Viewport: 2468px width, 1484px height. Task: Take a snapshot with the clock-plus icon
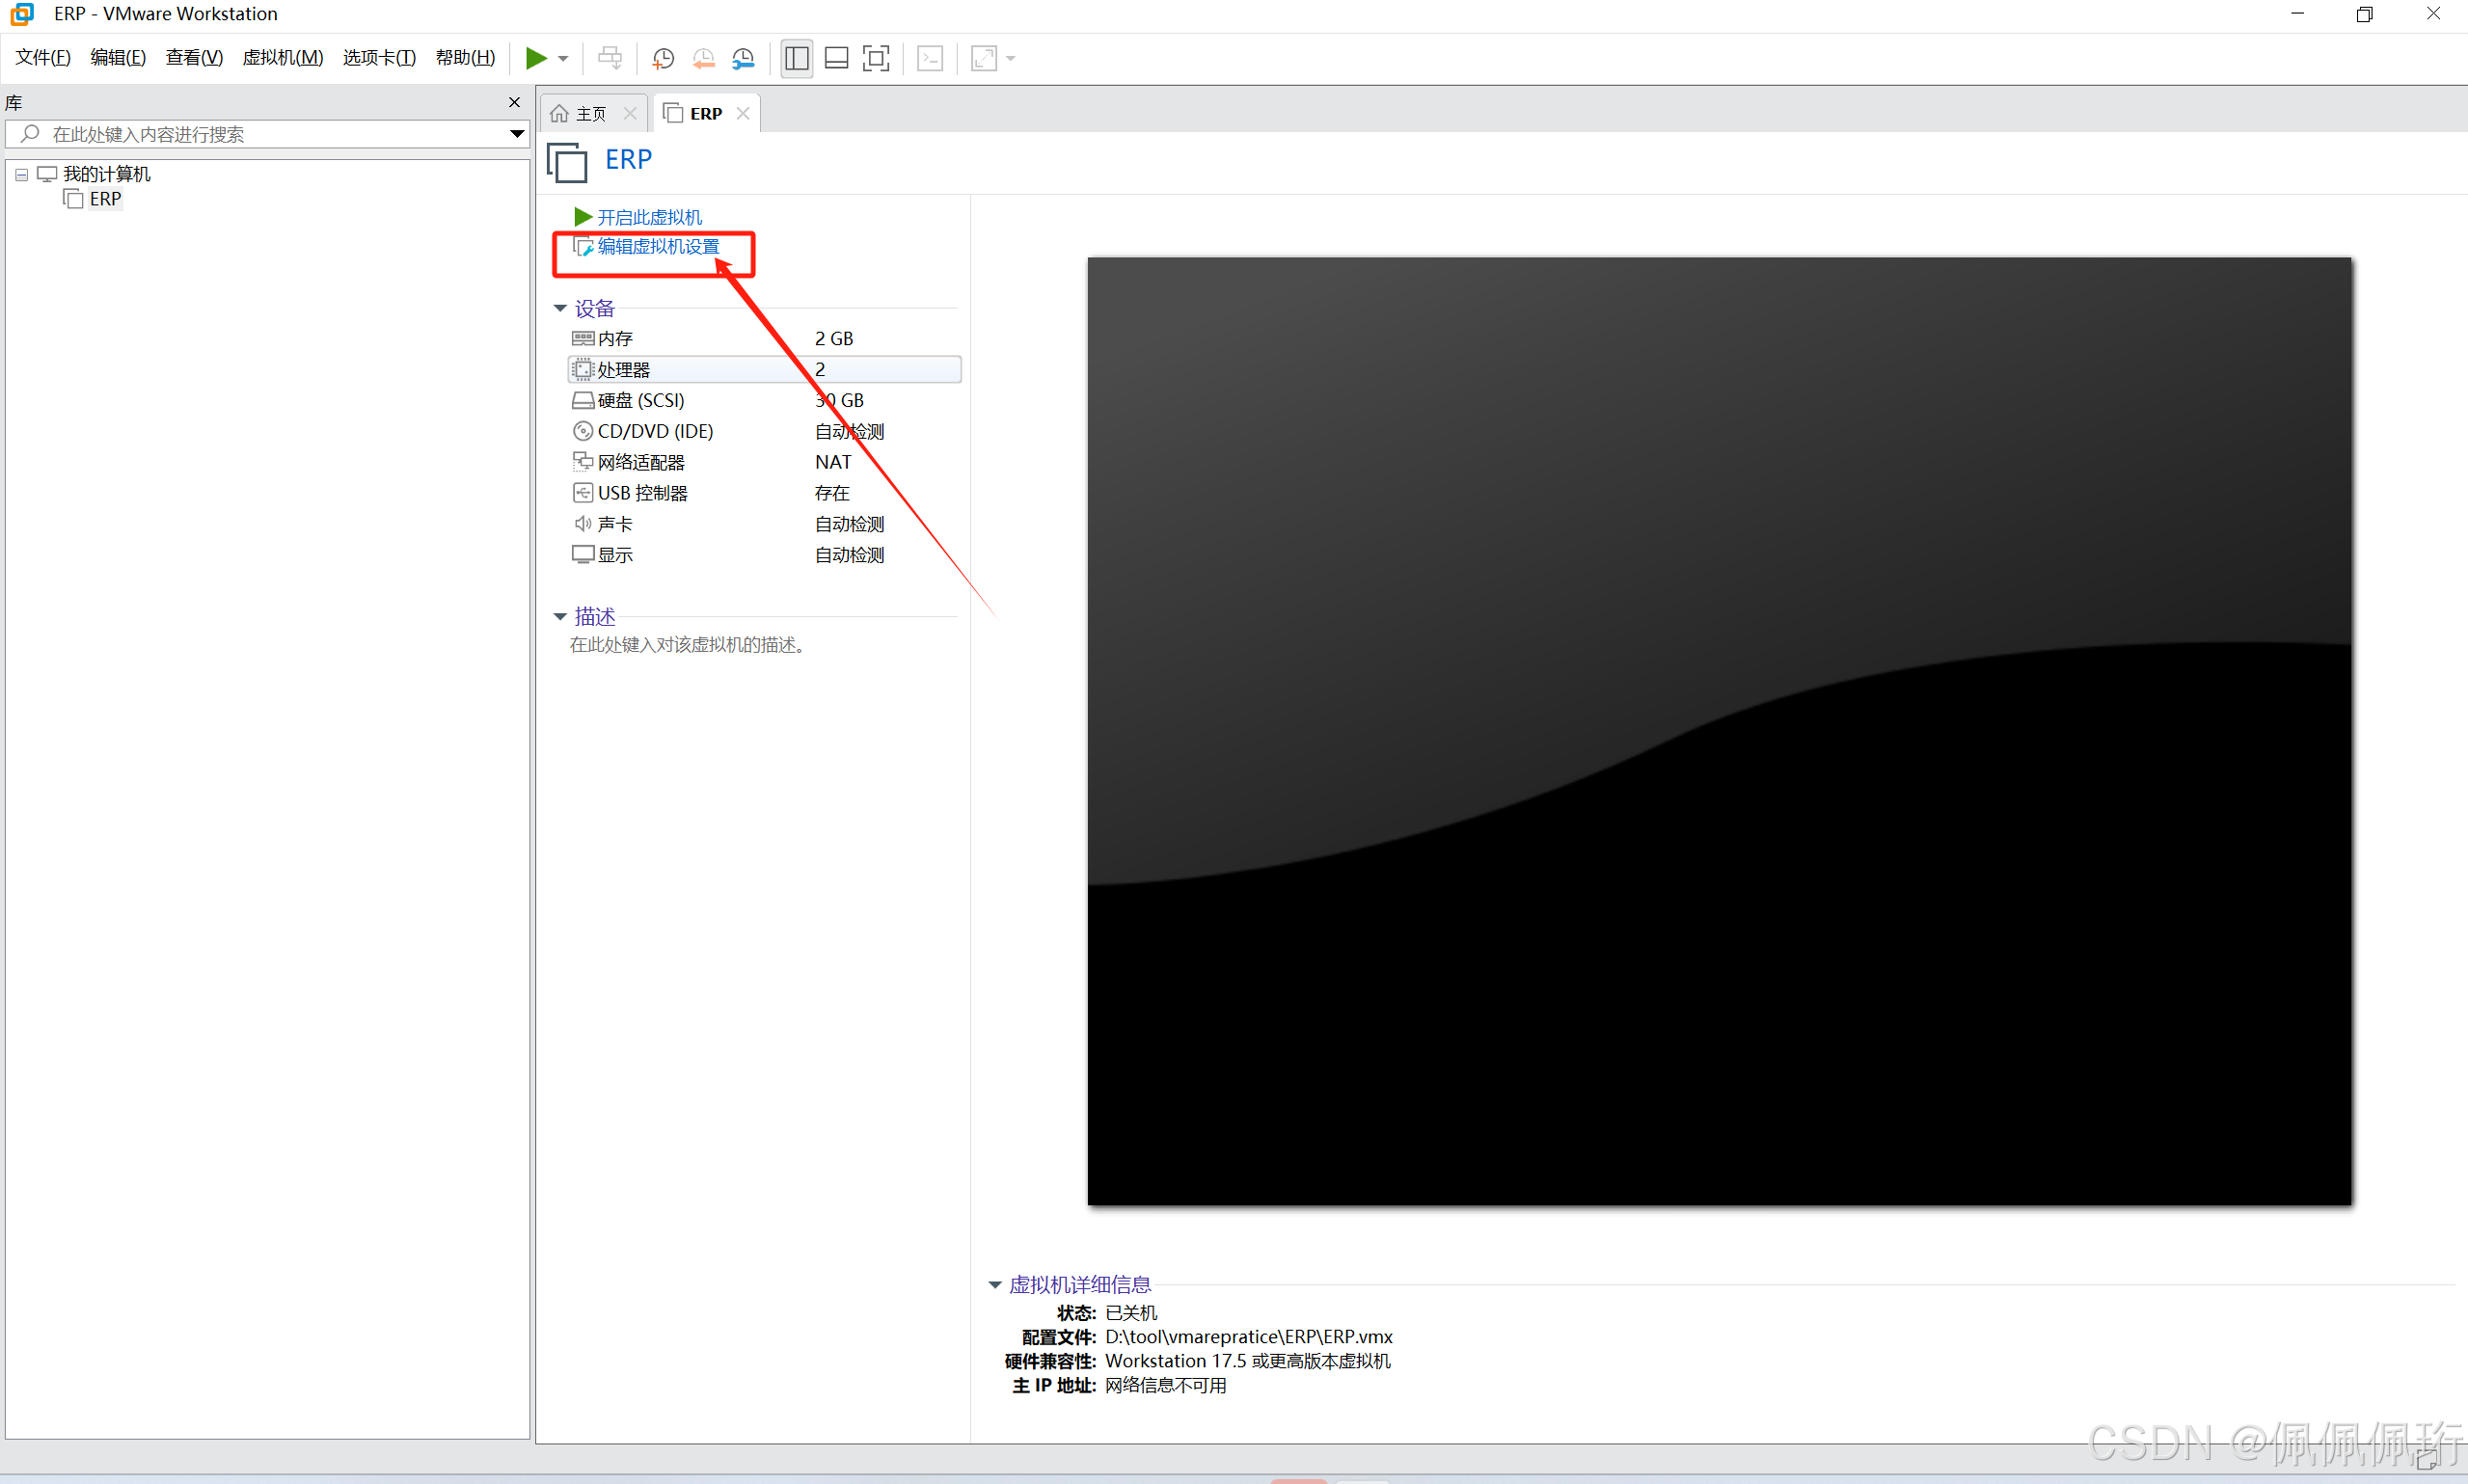click(x=663, y=58)
